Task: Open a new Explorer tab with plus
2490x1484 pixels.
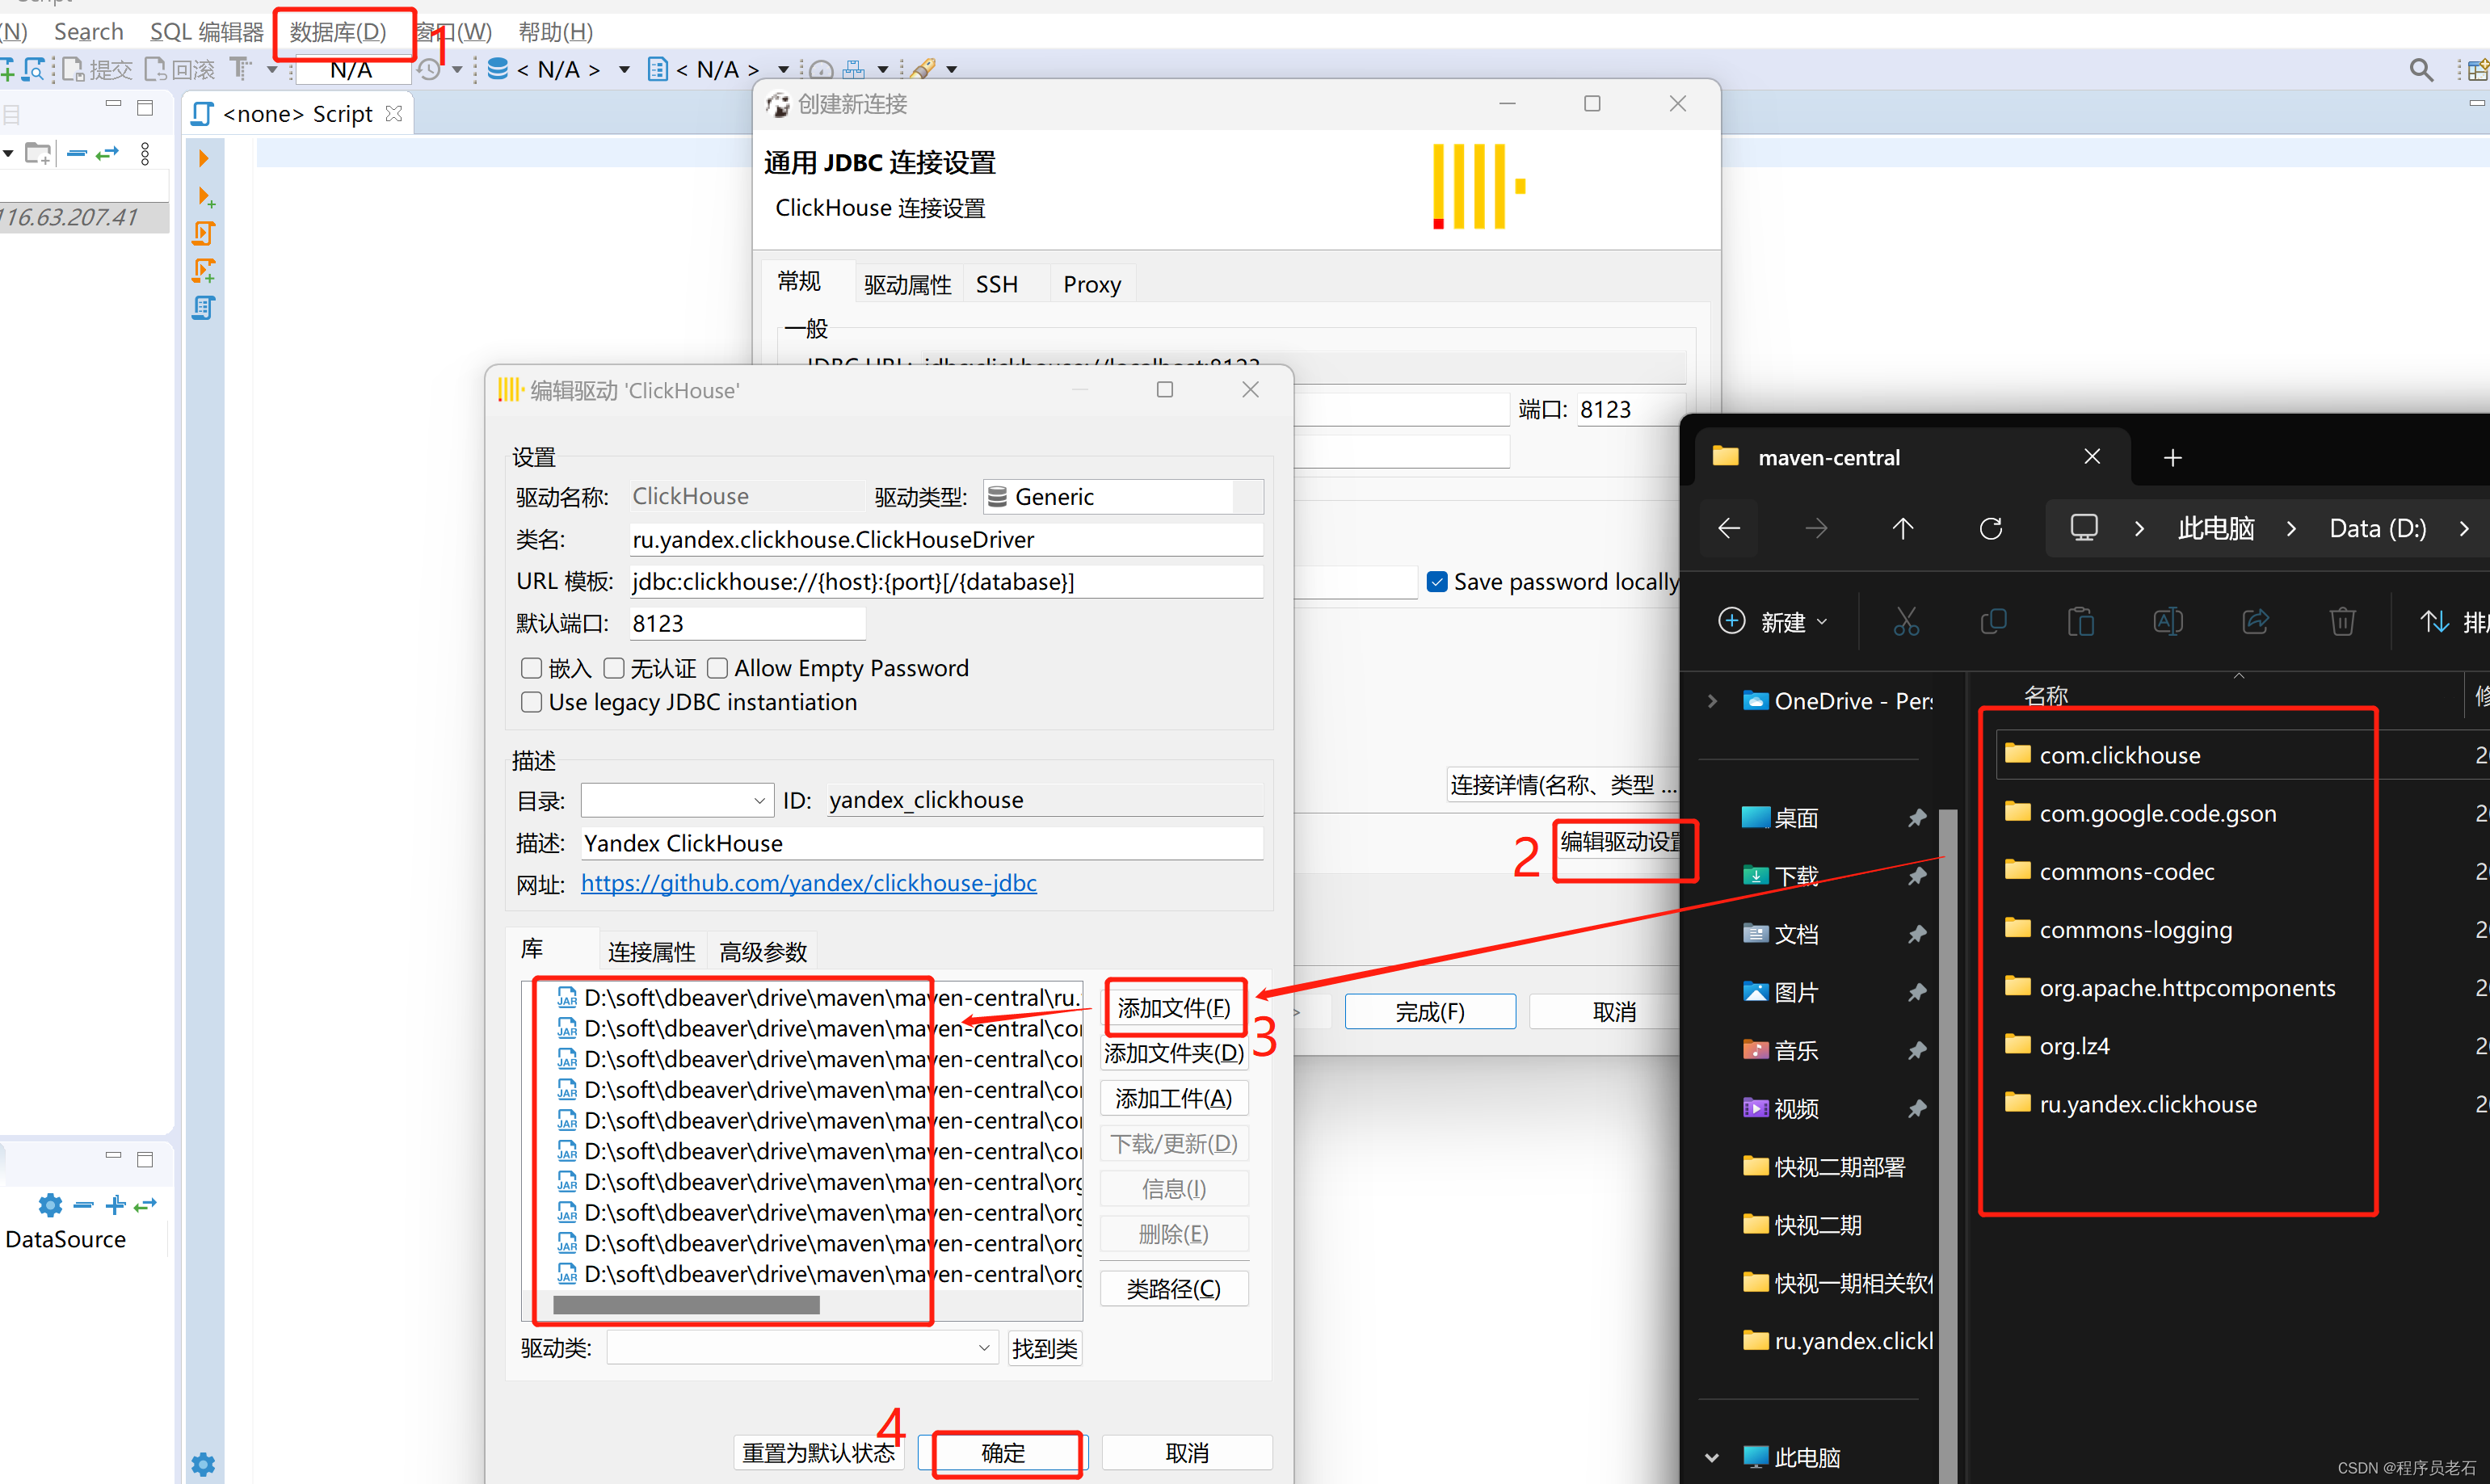Action: 2172,457
